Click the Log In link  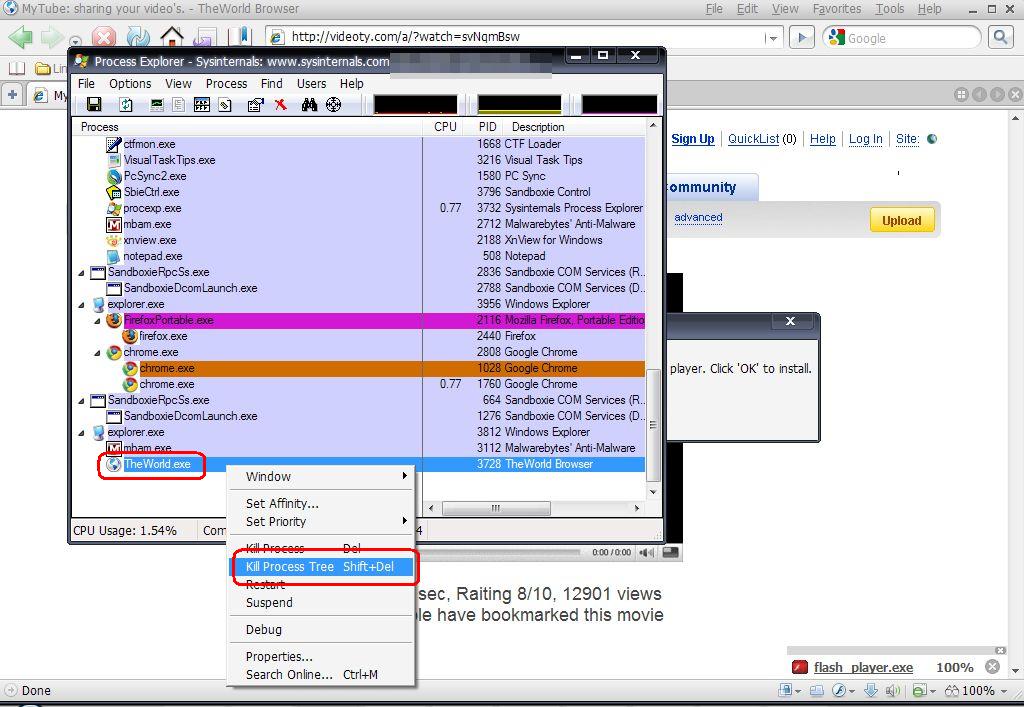[x=865, y=139]
